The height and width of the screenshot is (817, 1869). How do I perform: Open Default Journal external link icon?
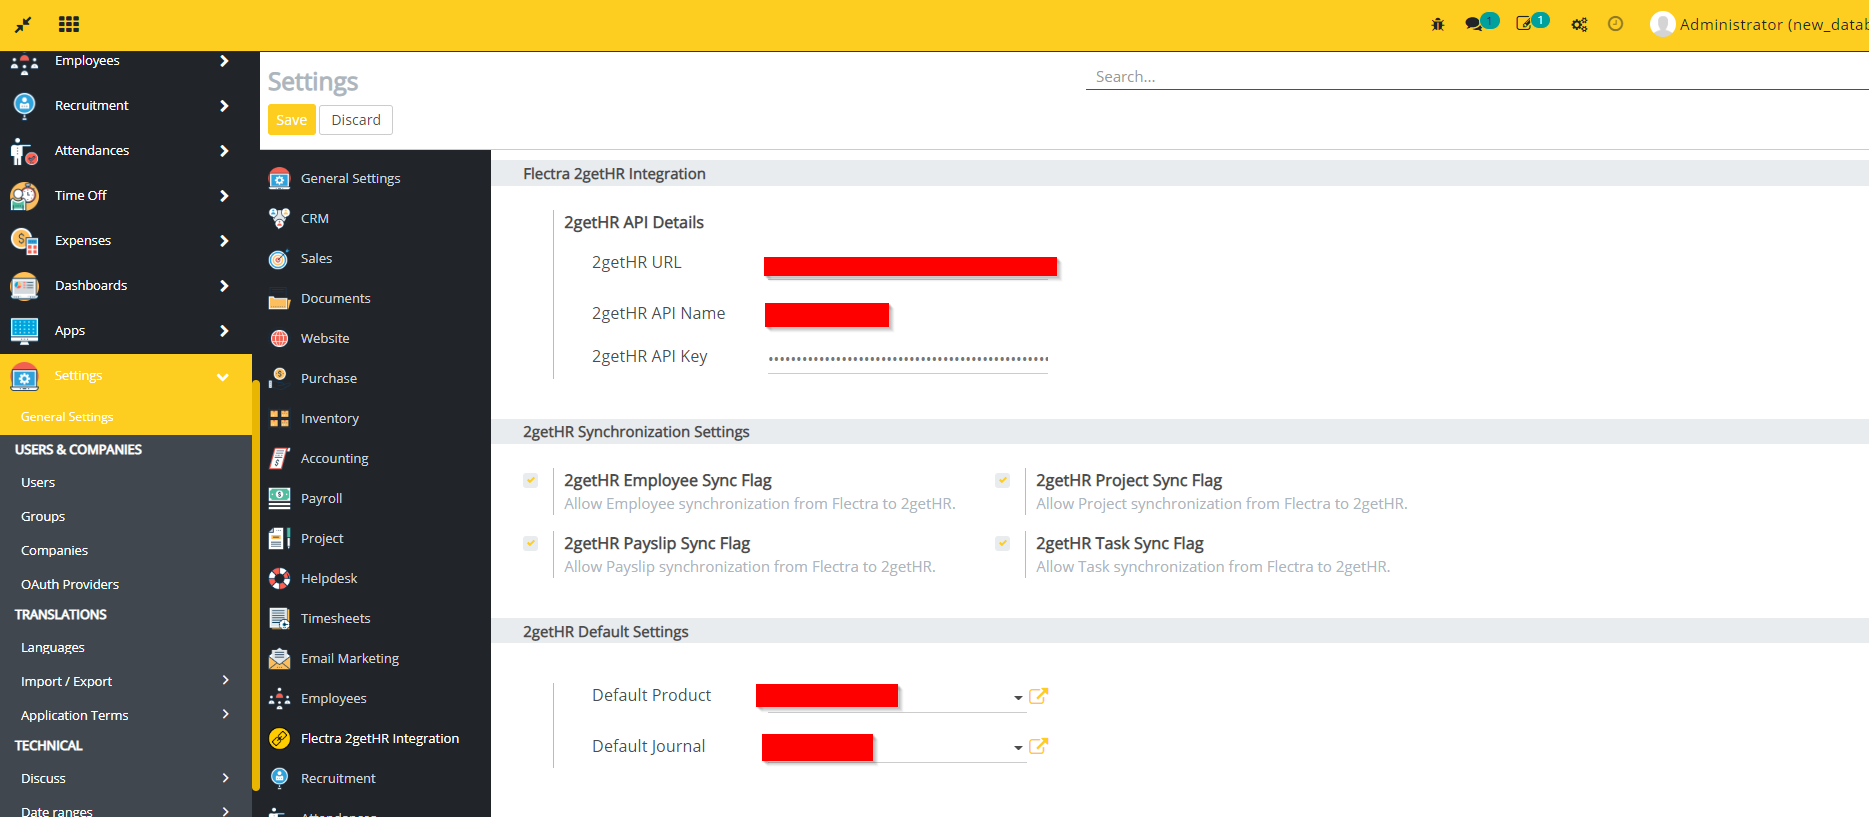pyautogui.click(x=1038, y=746)
